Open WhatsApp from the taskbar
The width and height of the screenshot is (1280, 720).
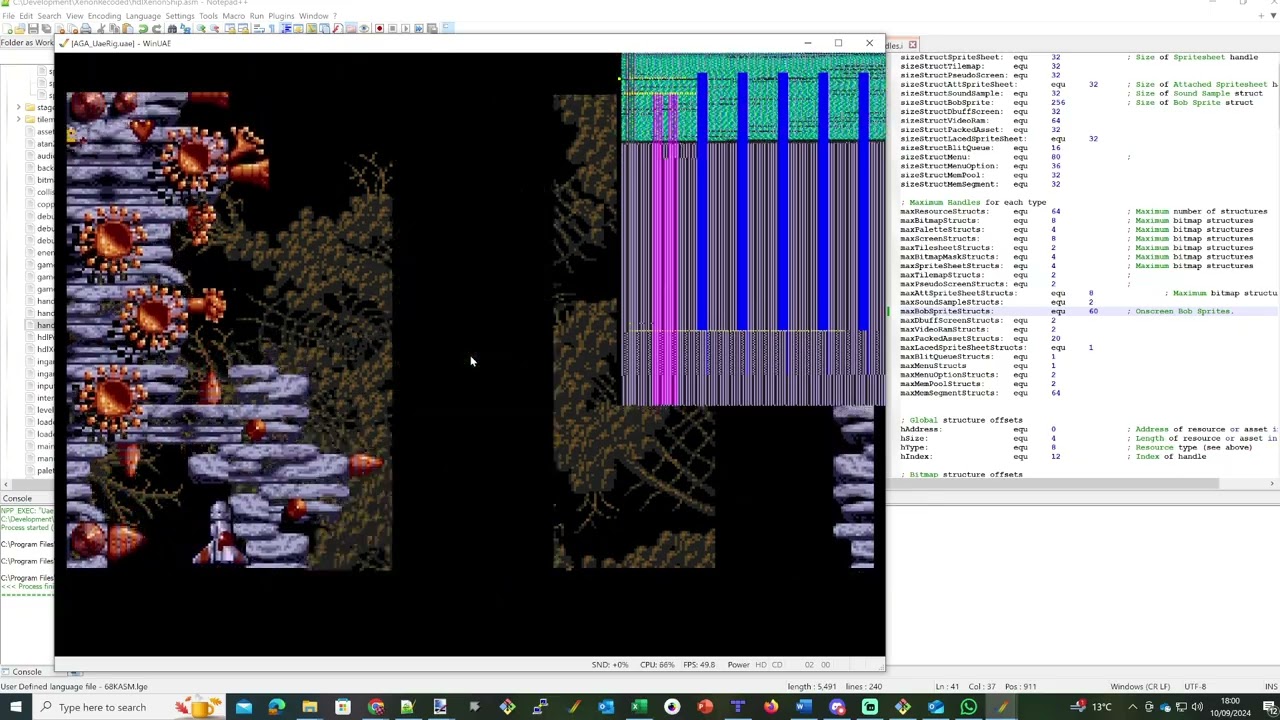coord(969,707)
